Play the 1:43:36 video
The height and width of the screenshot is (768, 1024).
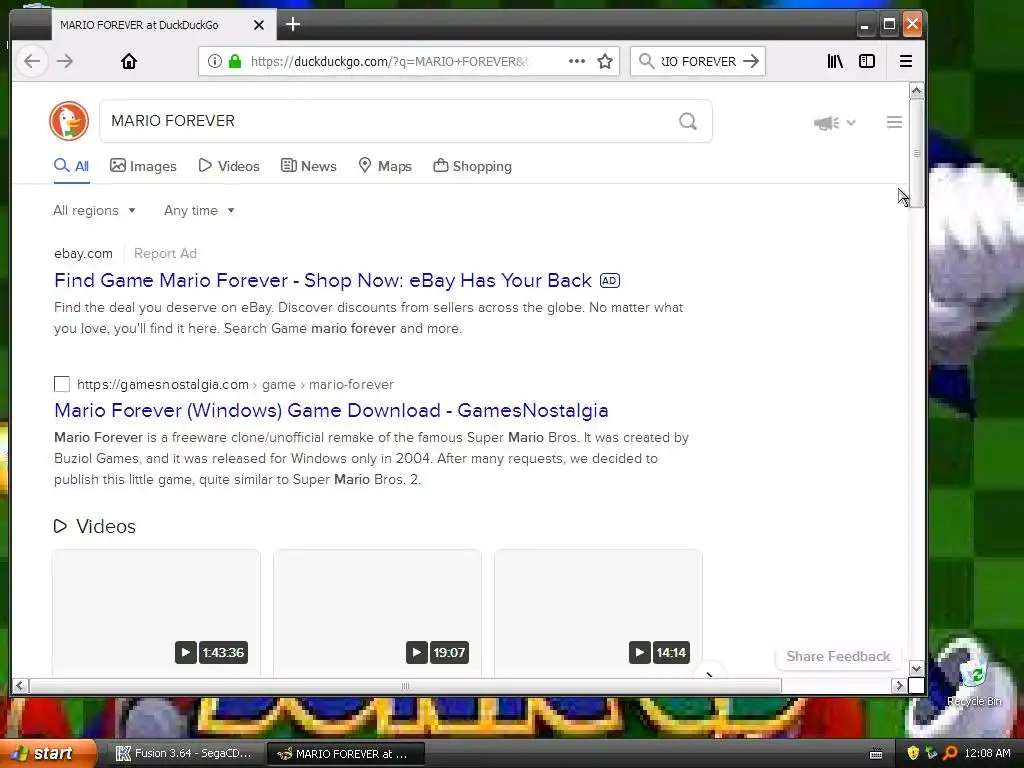tap(185, 652)
